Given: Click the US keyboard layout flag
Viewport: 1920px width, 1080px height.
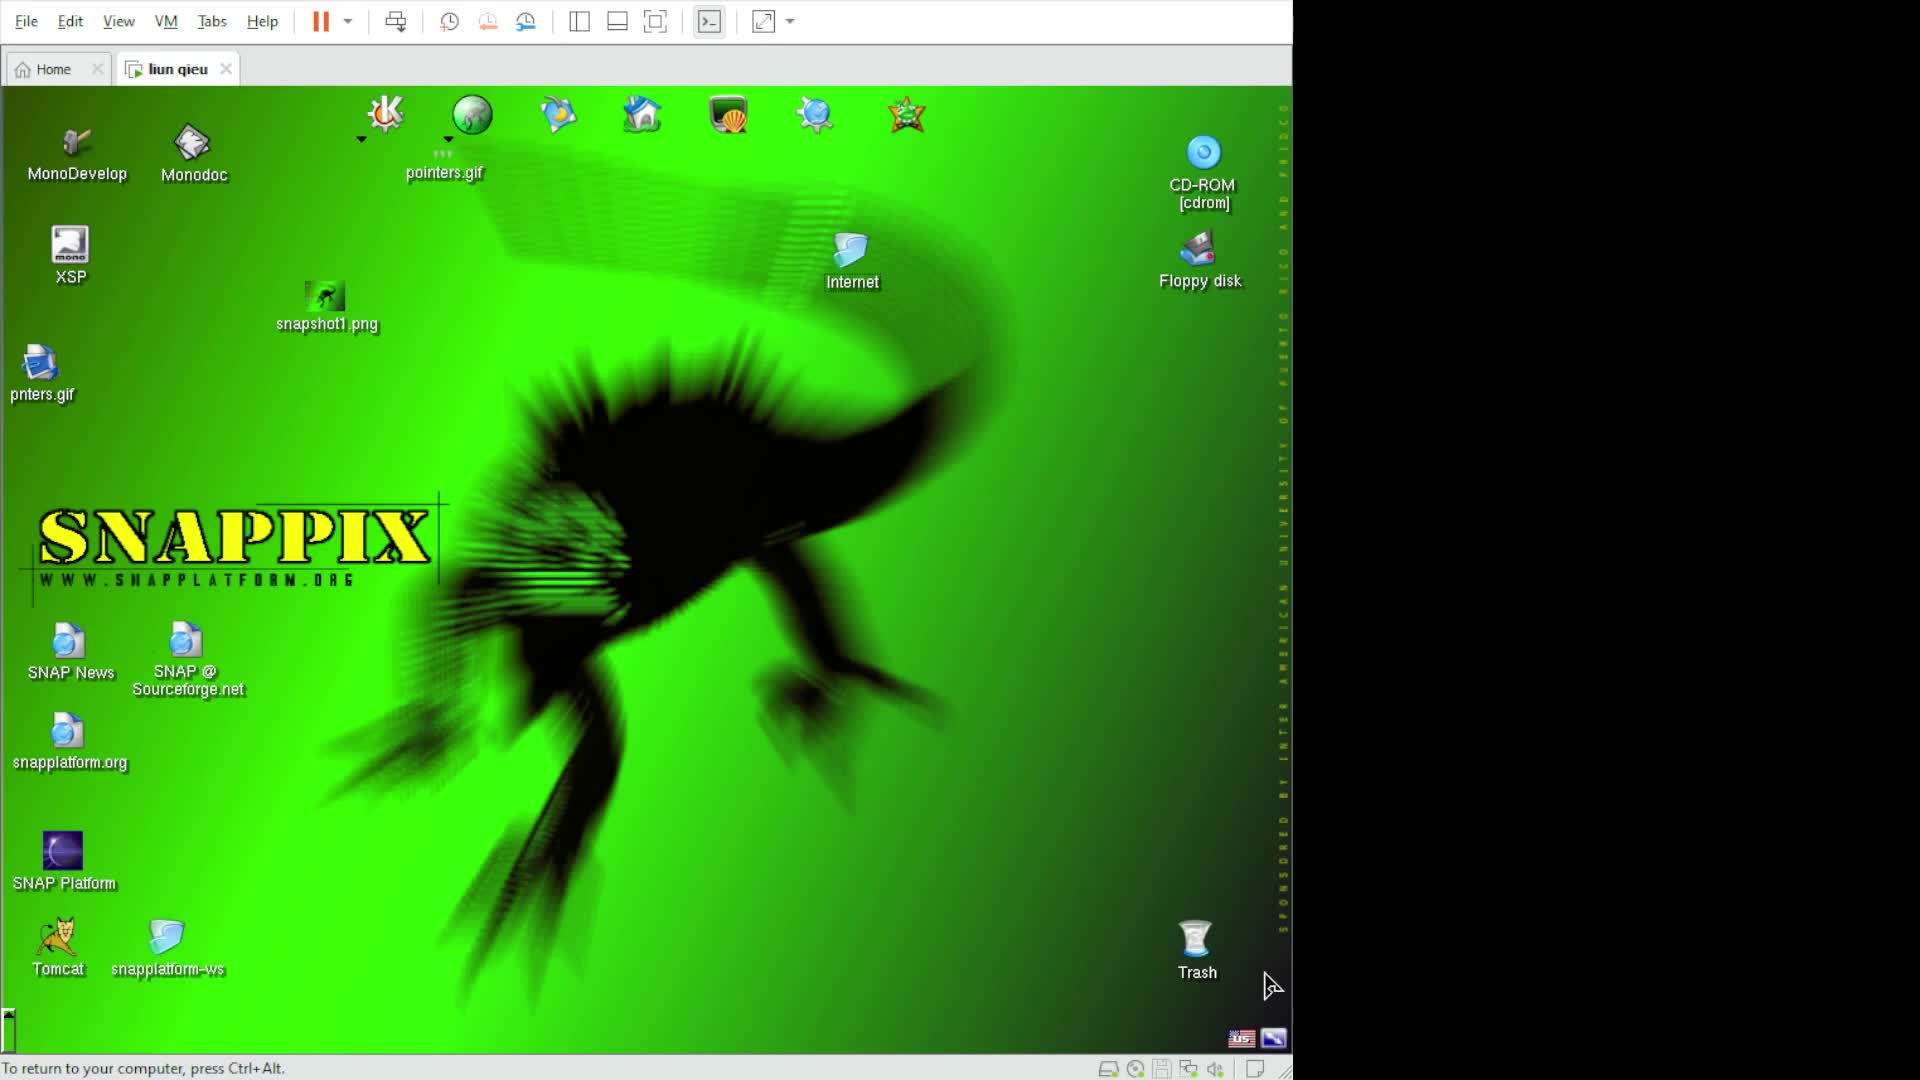Looking at the screenshot, I should (x=1242, y=1038).
